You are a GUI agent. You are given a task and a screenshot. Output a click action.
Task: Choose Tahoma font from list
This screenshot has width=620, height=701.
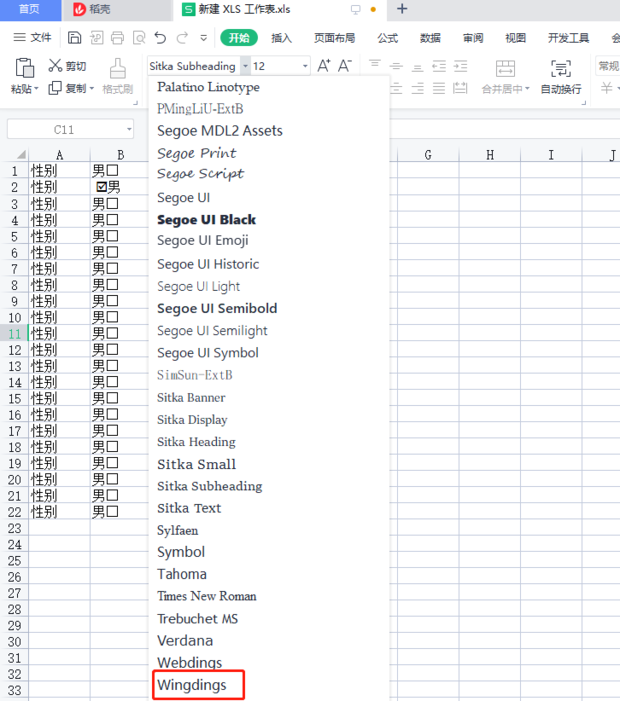click(x=182, y=574)
